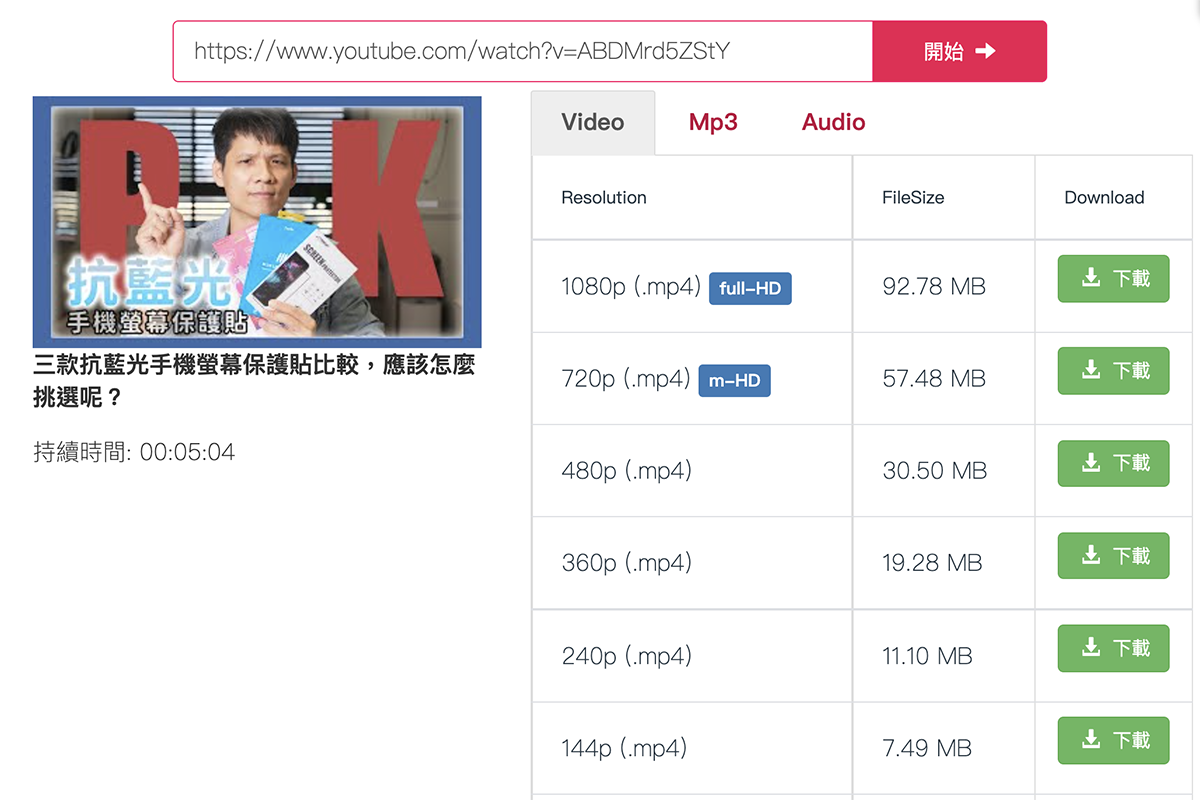Click the YouTube URL input field
Screen dimensions: 1200x800
[x=522, y=50]
